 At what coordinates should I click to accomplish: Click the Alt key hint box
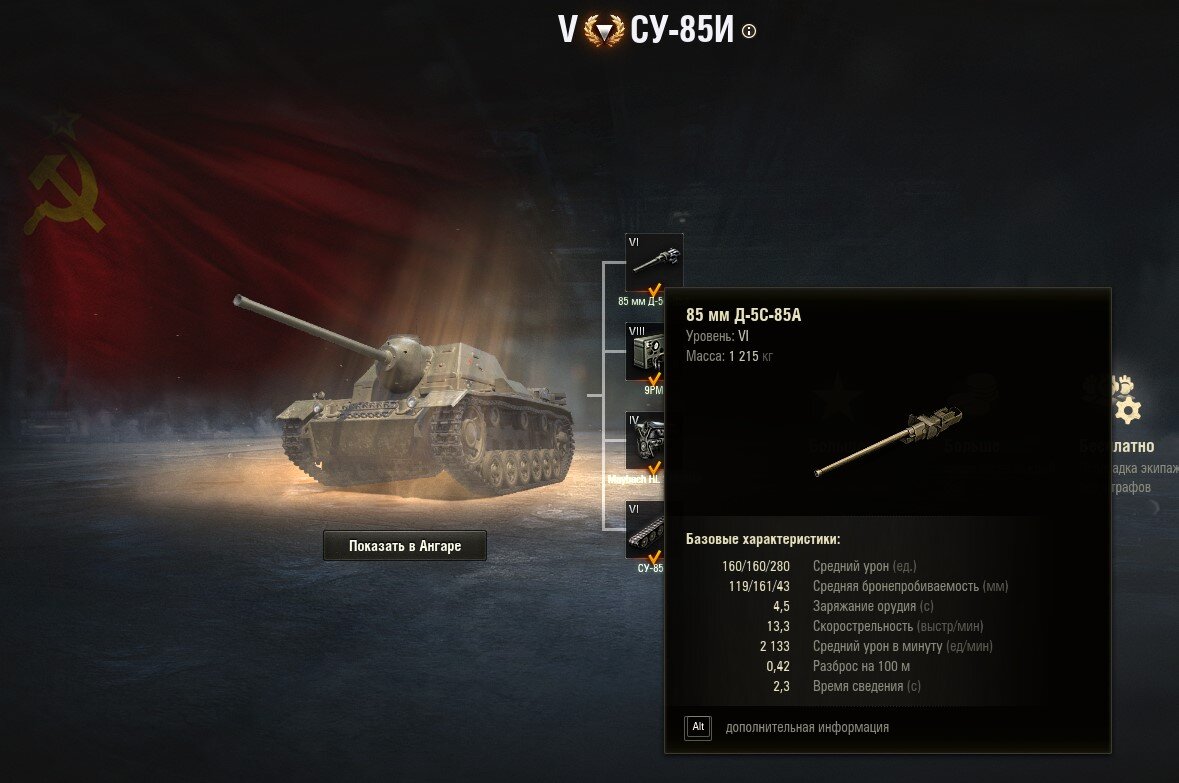pyautogui.click(x=698, y=727)
